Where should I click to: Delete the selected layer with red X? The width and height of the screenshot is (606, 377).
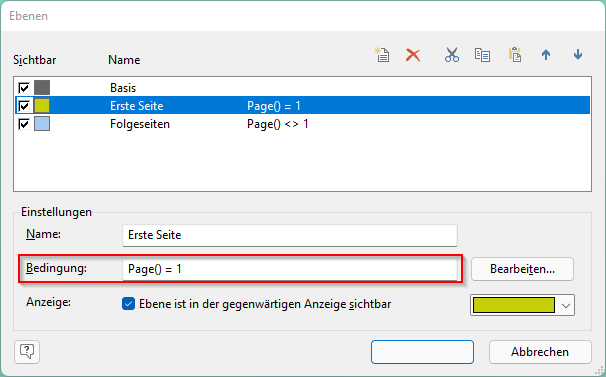pyautogui.click(x=413, y=55)
